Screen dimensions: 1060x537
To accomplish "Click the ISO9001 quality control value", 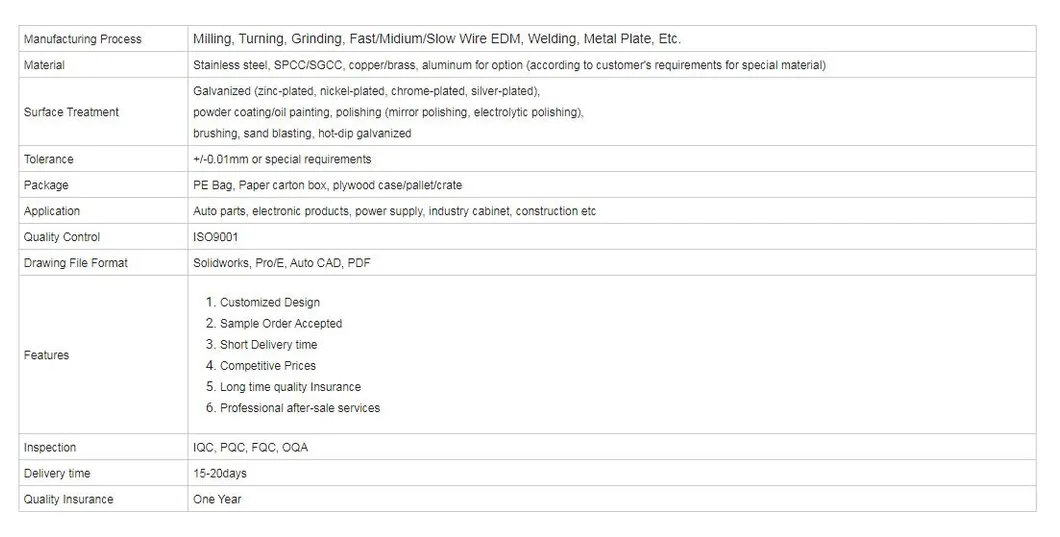I will (215, 237).
